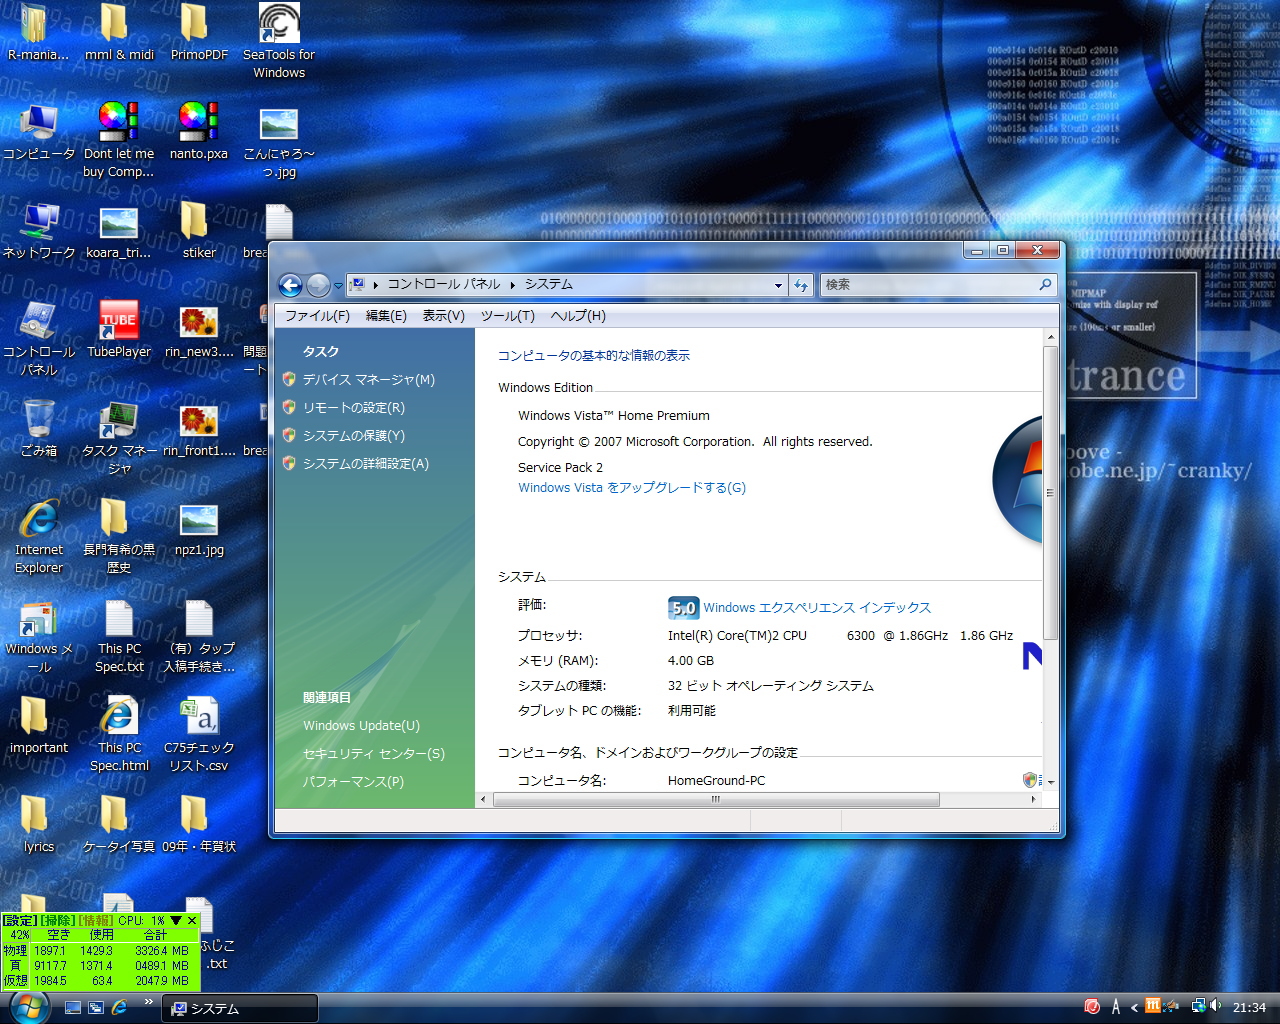This screenshot has height=1024, width=1280.
Task: Expand the chevron after コントロール パネル breadcrumb
Action: click(513, 285)
